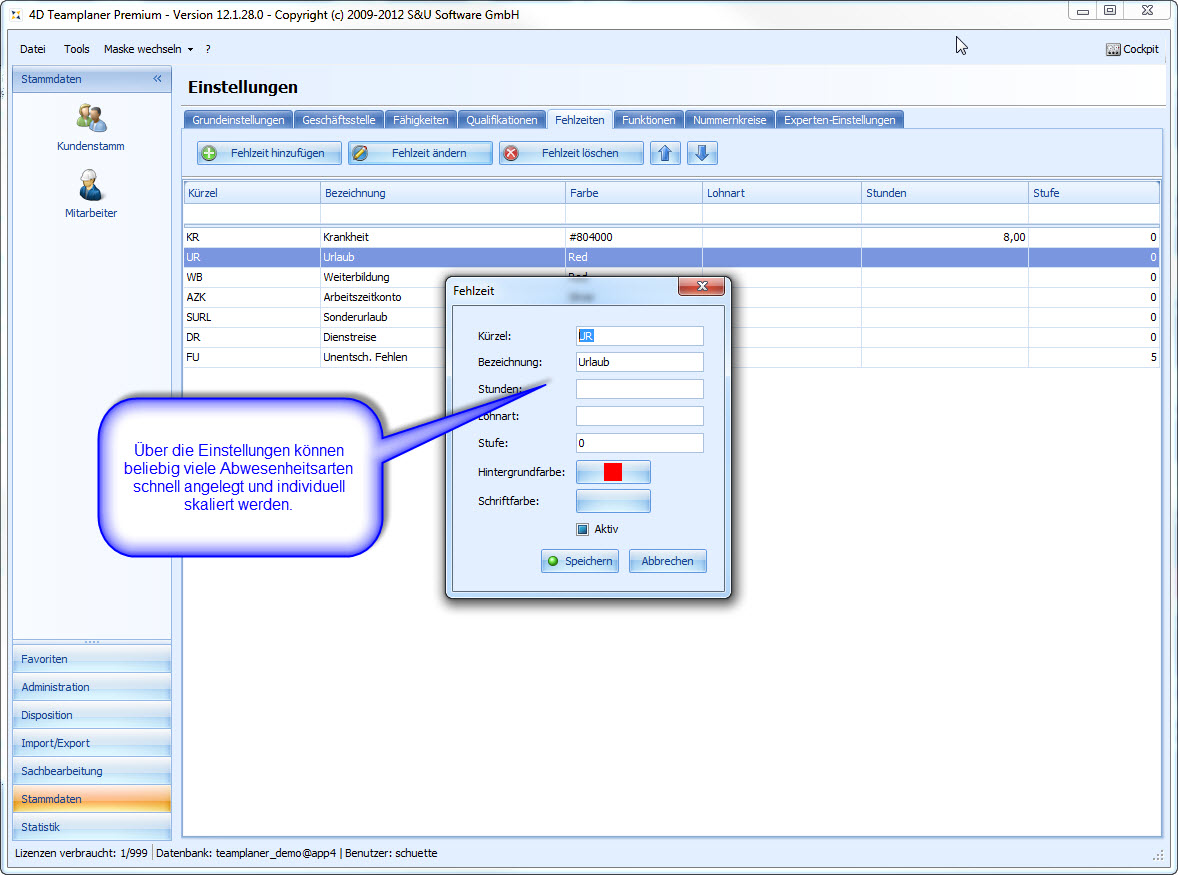Save the Fehlzeit with Speichern
This screenshot has height=875, width=1178.
coord(579,561)
